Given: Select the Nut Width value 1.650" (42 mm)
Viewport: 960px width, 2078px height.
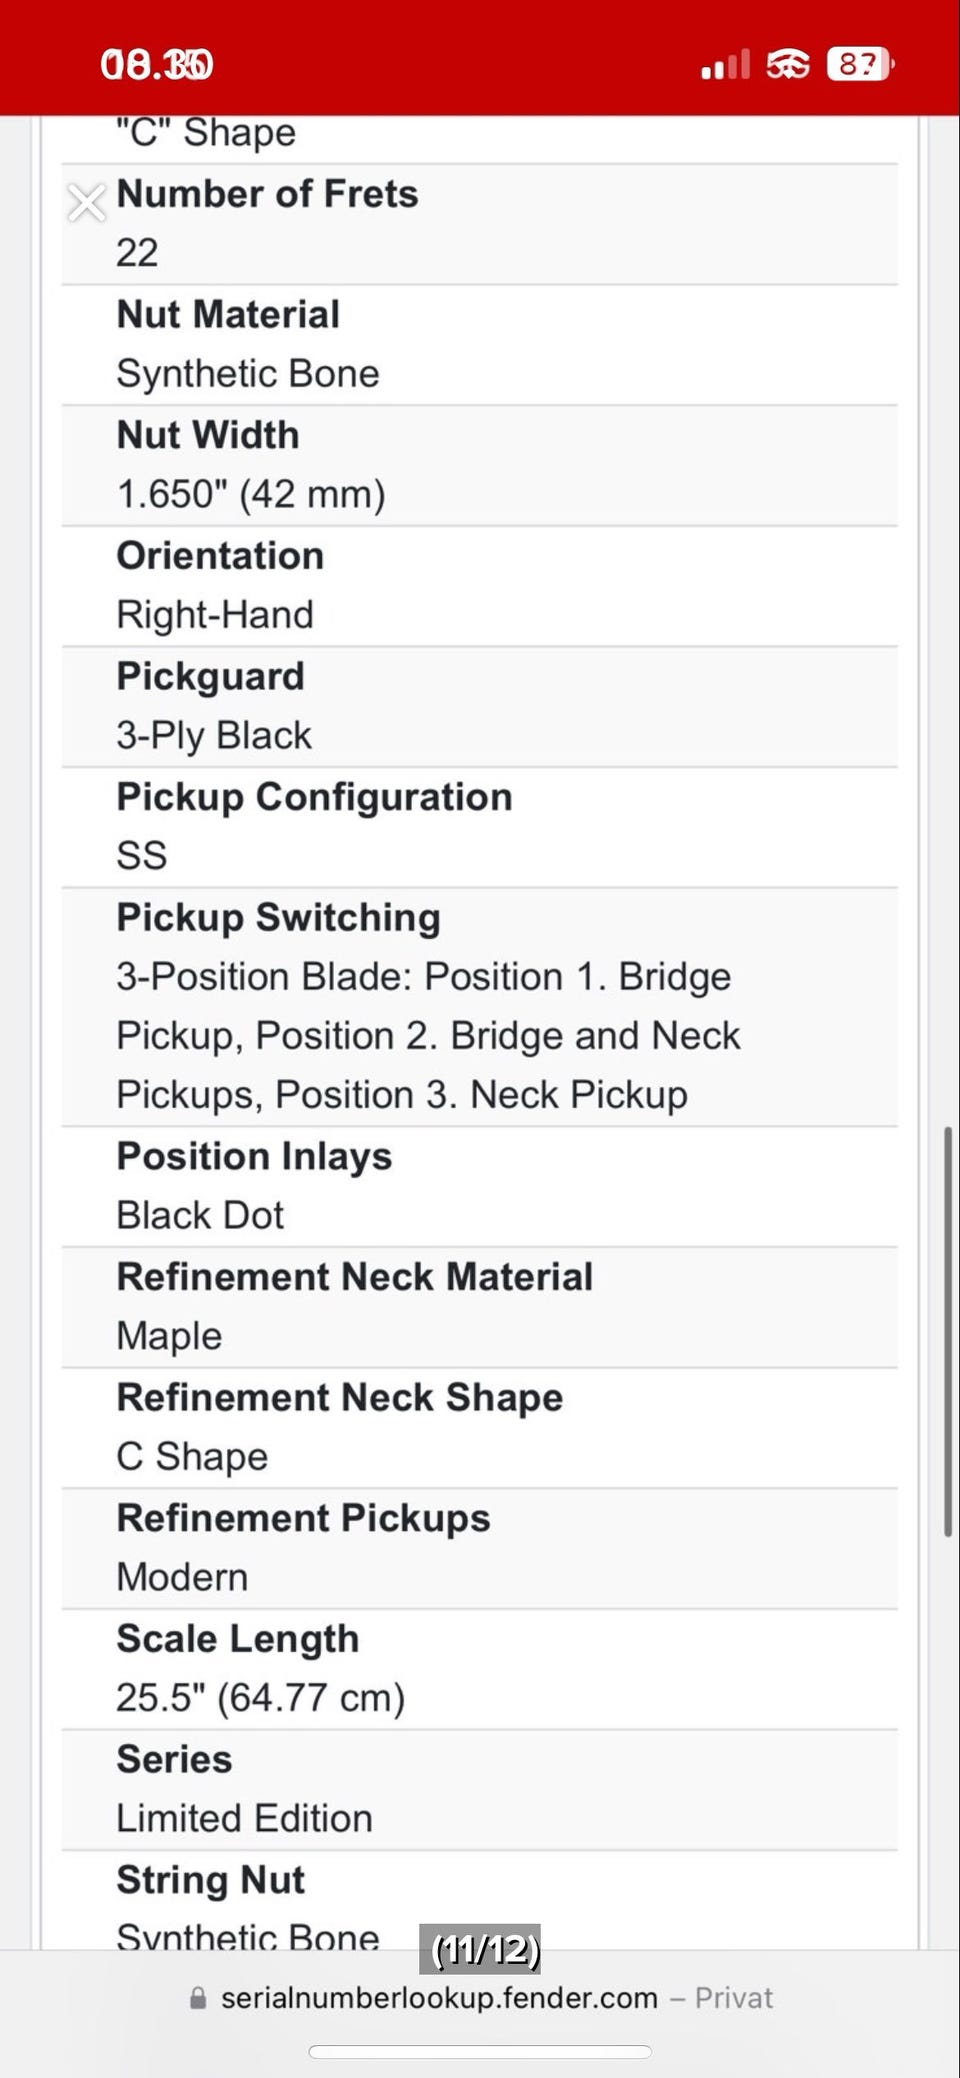Looking at the screenshot, I should (x=251, y=494).
